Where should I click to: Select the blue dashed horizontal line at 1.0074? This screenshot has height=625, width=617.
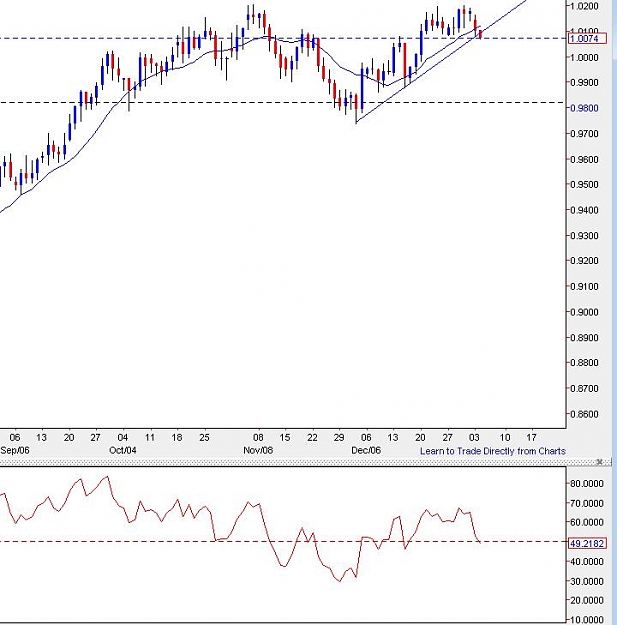pos(283,38)
